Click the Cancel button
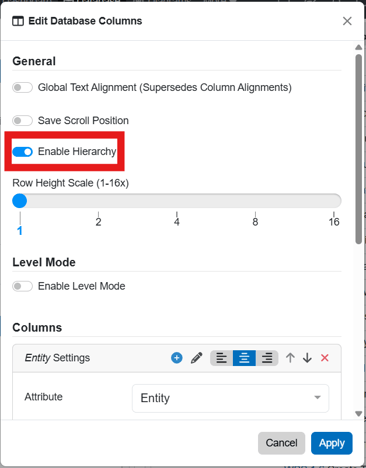 coord(281,443)
